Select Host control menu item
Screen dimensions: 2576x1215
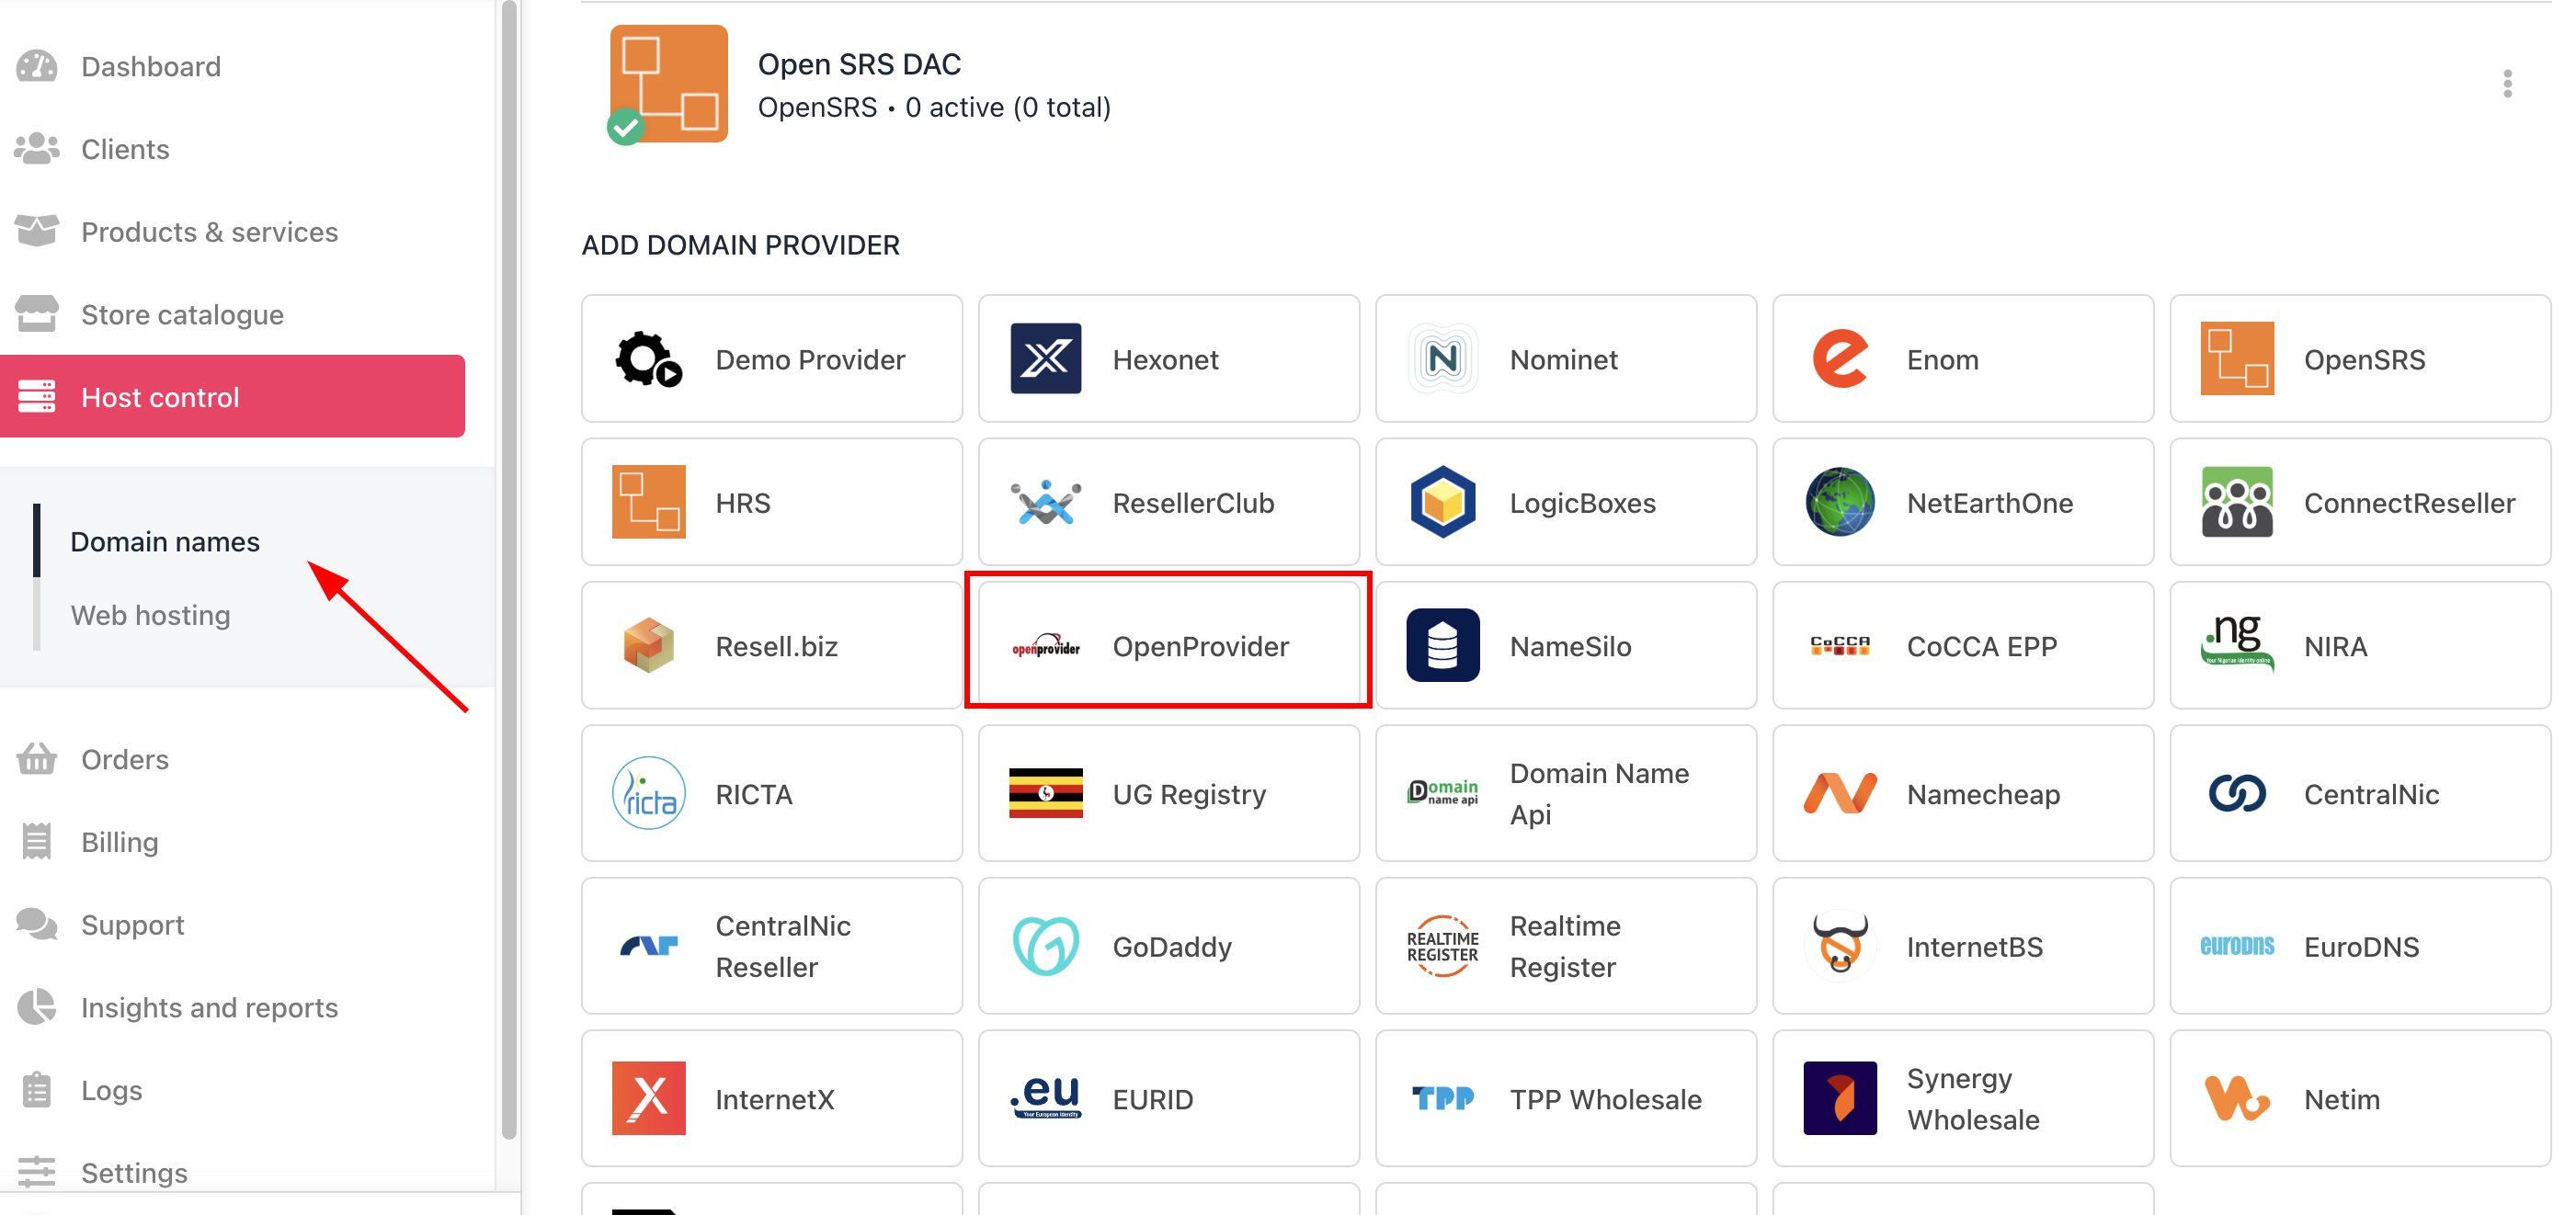click(232, 397)
